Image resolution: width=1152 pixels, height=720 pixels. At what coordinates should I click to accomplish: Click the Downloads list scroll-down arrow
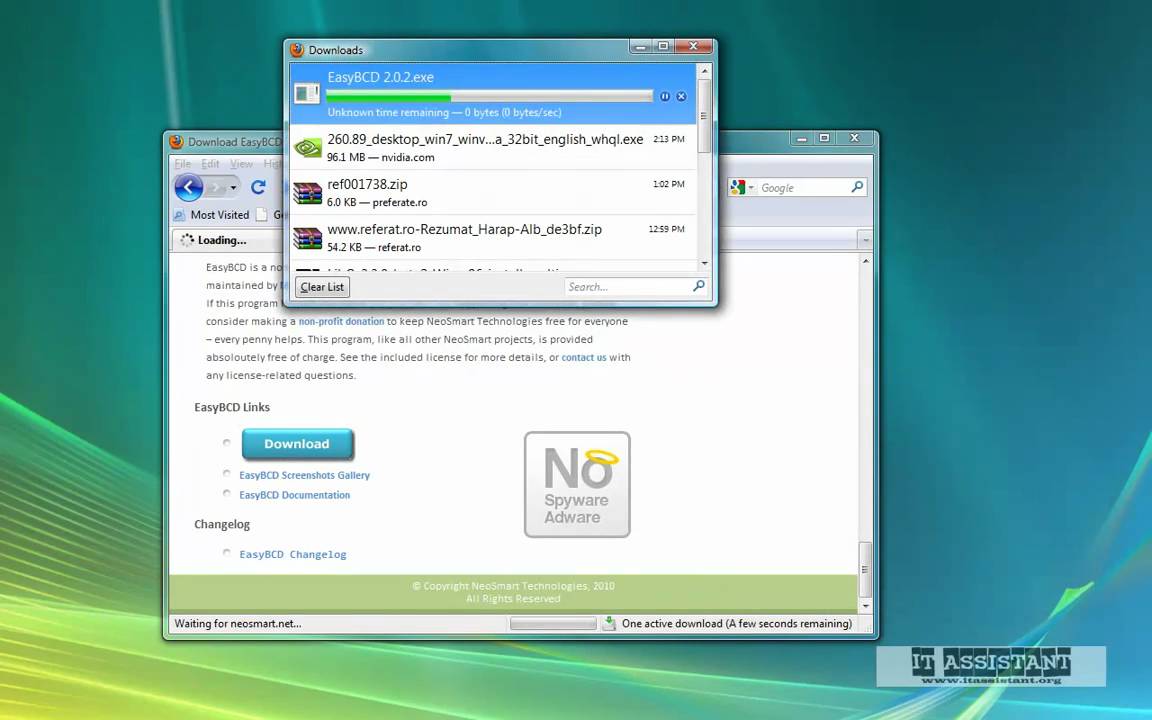click(x=704, y=263)
